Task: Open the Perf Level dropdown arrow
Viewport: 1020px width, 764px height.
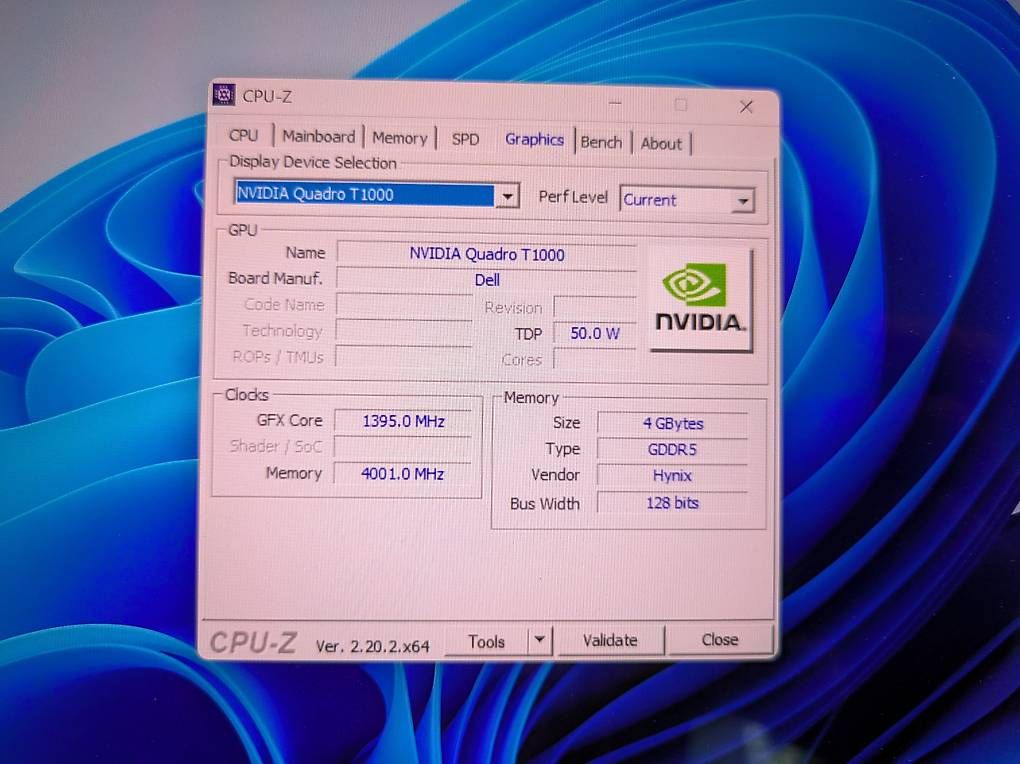Action: tap(742, 201)
